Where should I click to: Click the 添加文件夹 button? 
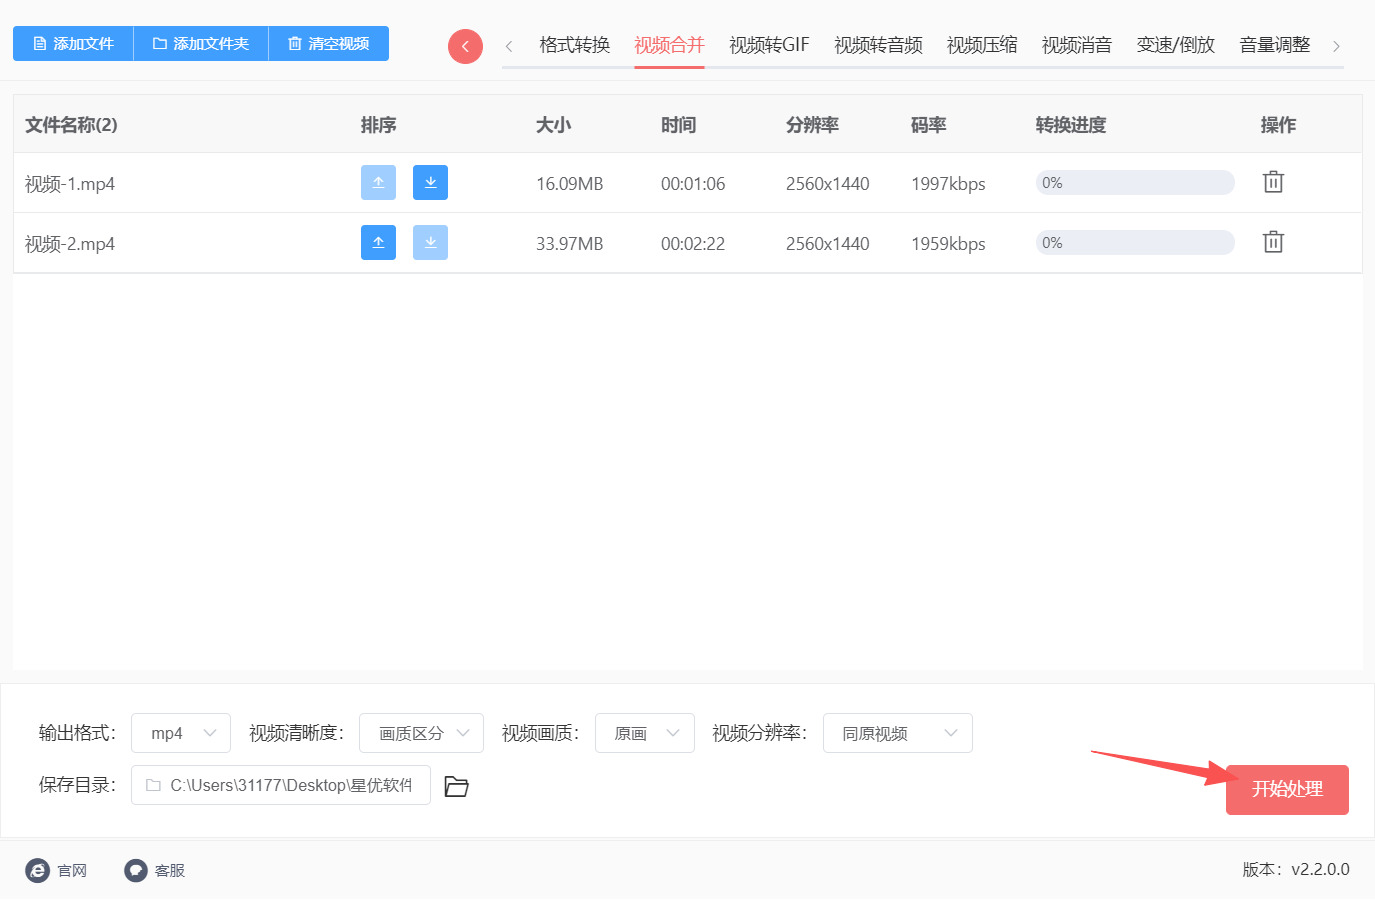pyautogui.click(x=201, y=43)
